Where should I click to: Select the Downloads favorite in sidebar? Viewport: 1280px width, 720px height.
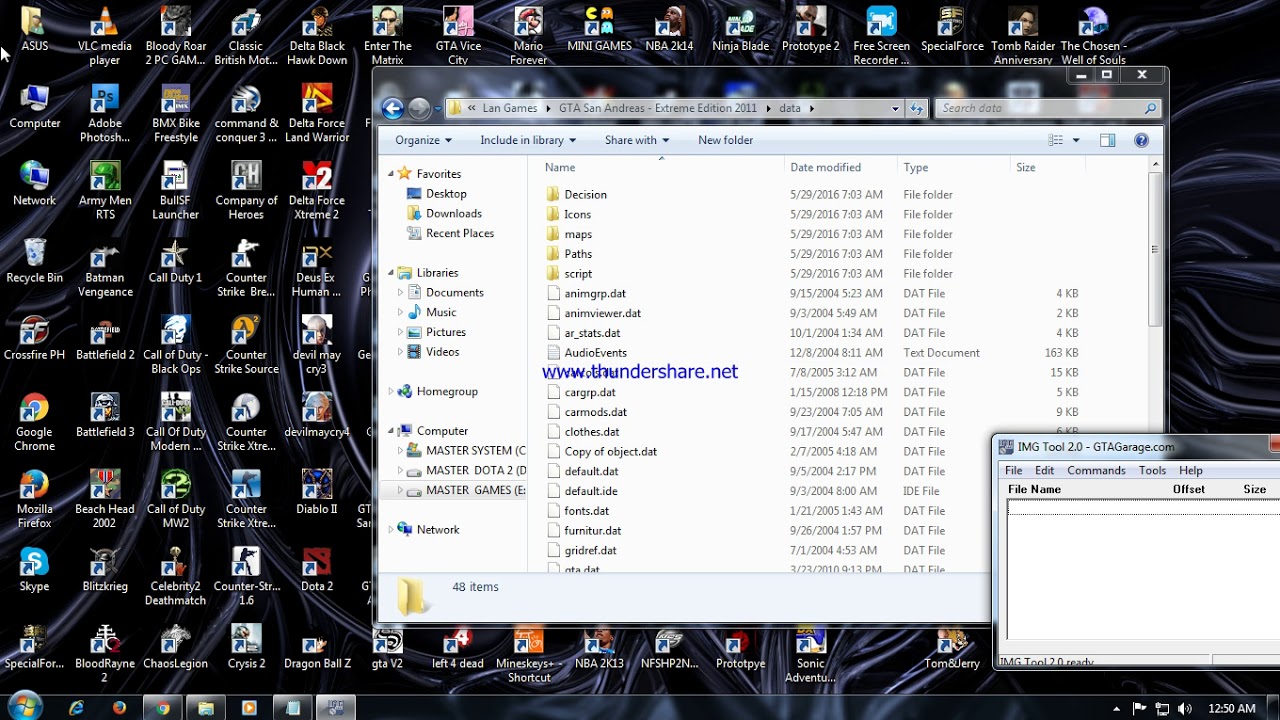[x=453, y=214]
